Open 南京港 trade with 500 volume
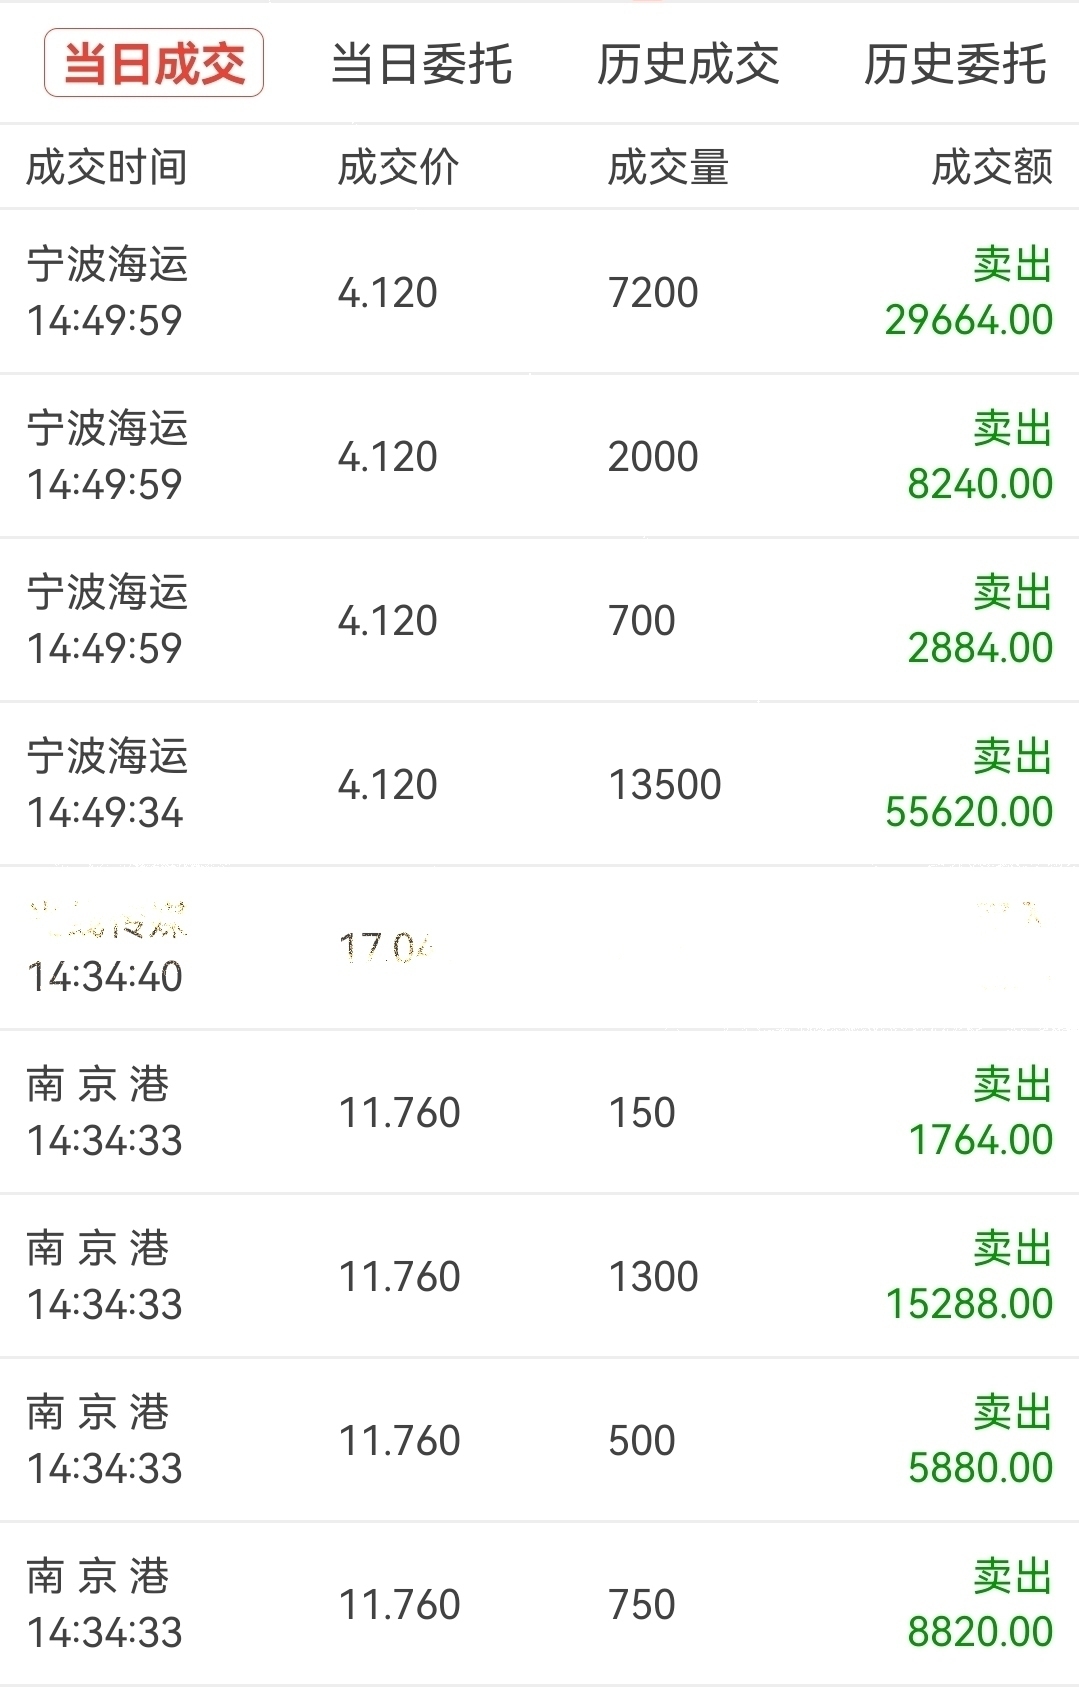This screenshot has width=1079, height=1687. click(x=539, y=1440)
